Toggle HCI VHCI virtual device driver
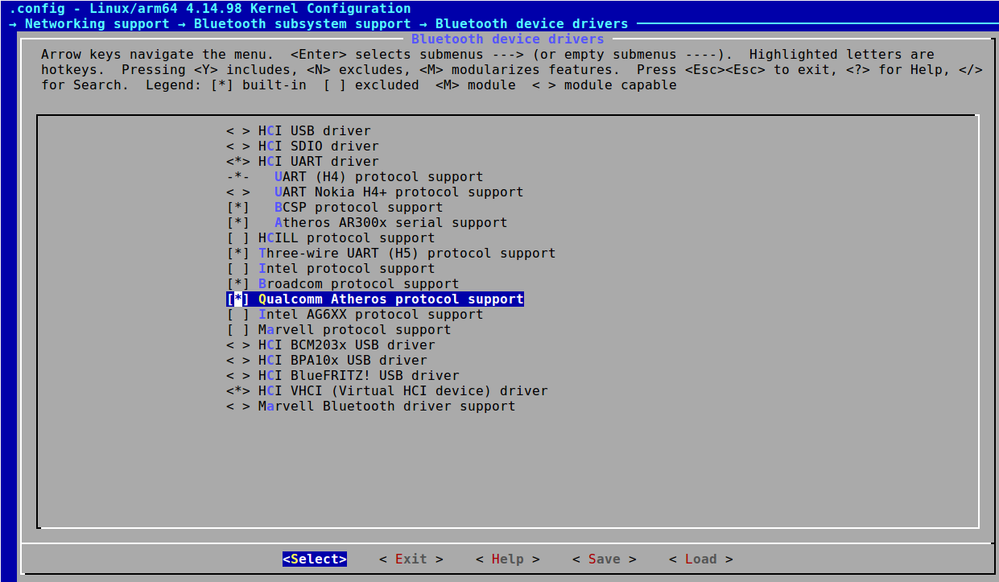 coord(387,391)
